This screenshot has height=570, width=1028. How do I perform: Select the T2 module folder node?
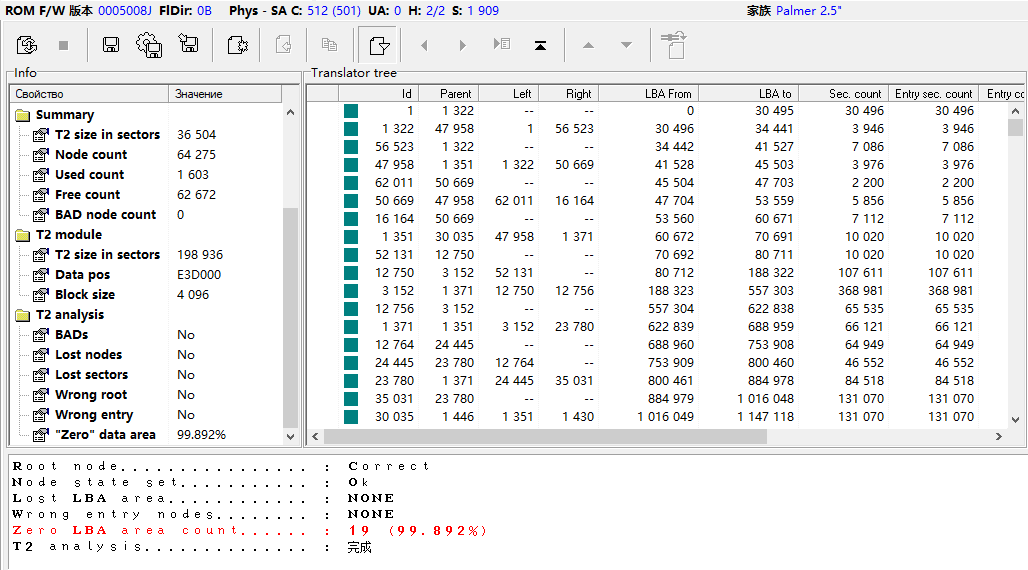click(68, 235)
